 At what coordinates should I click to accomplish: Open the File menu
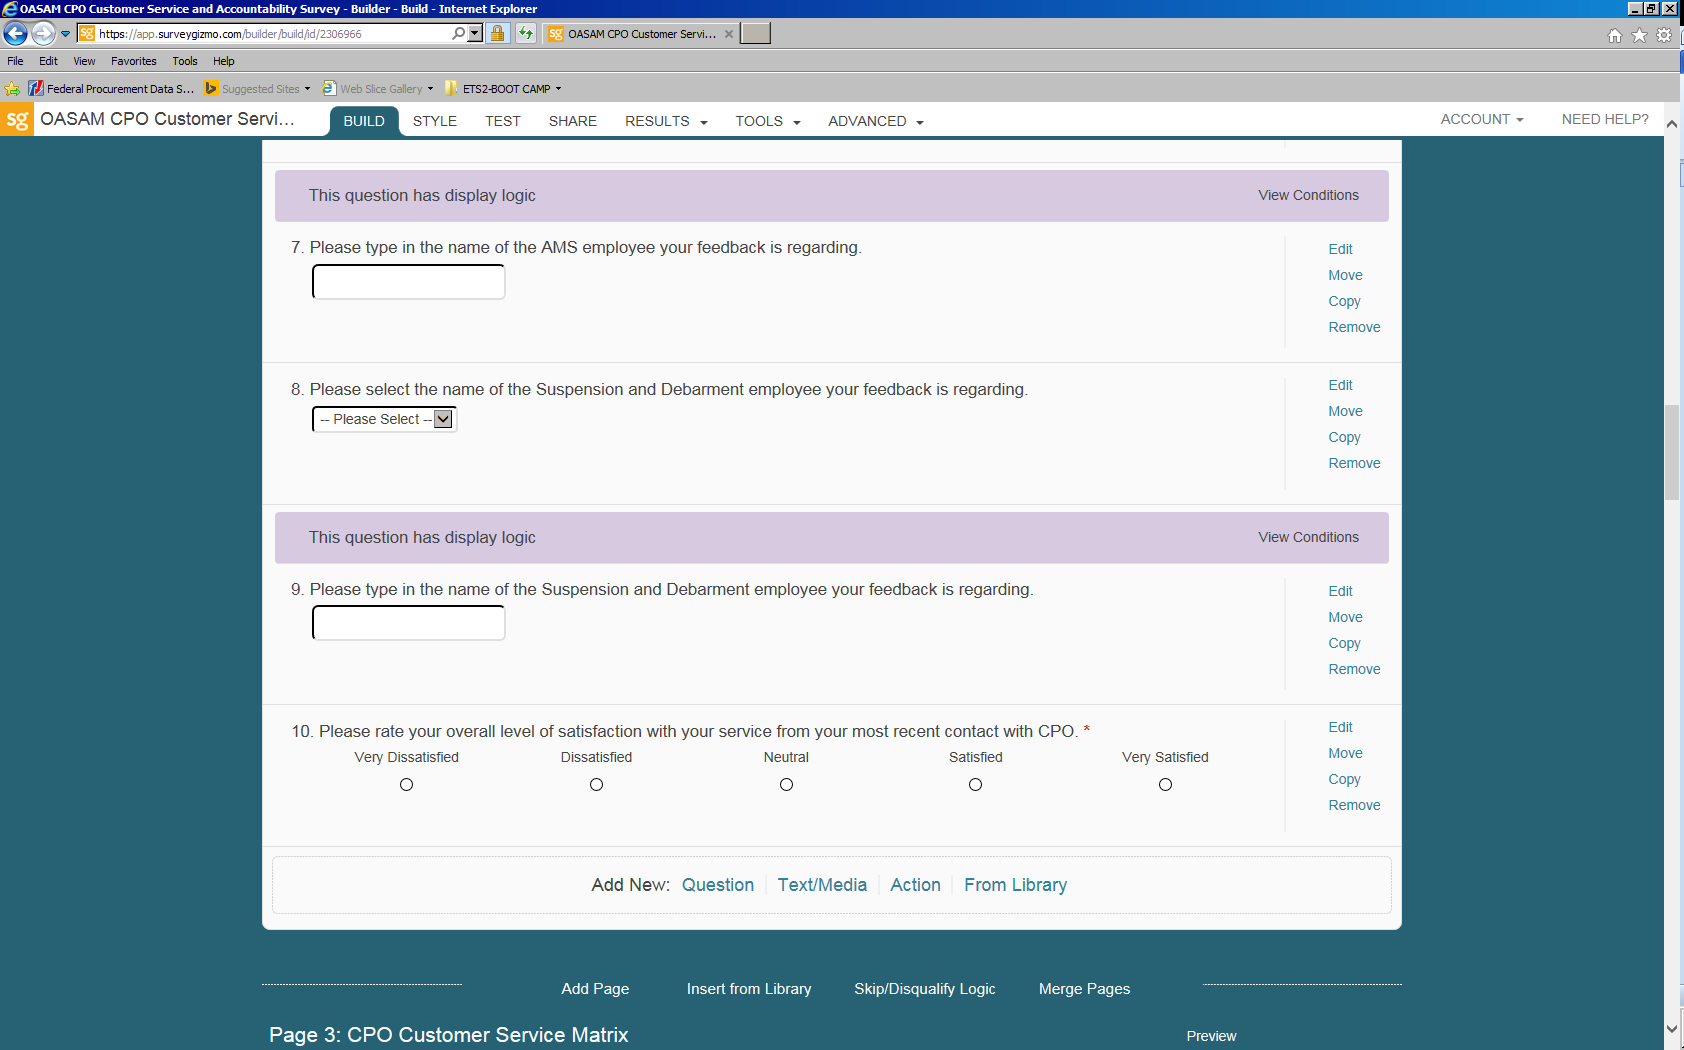[15, 61]
